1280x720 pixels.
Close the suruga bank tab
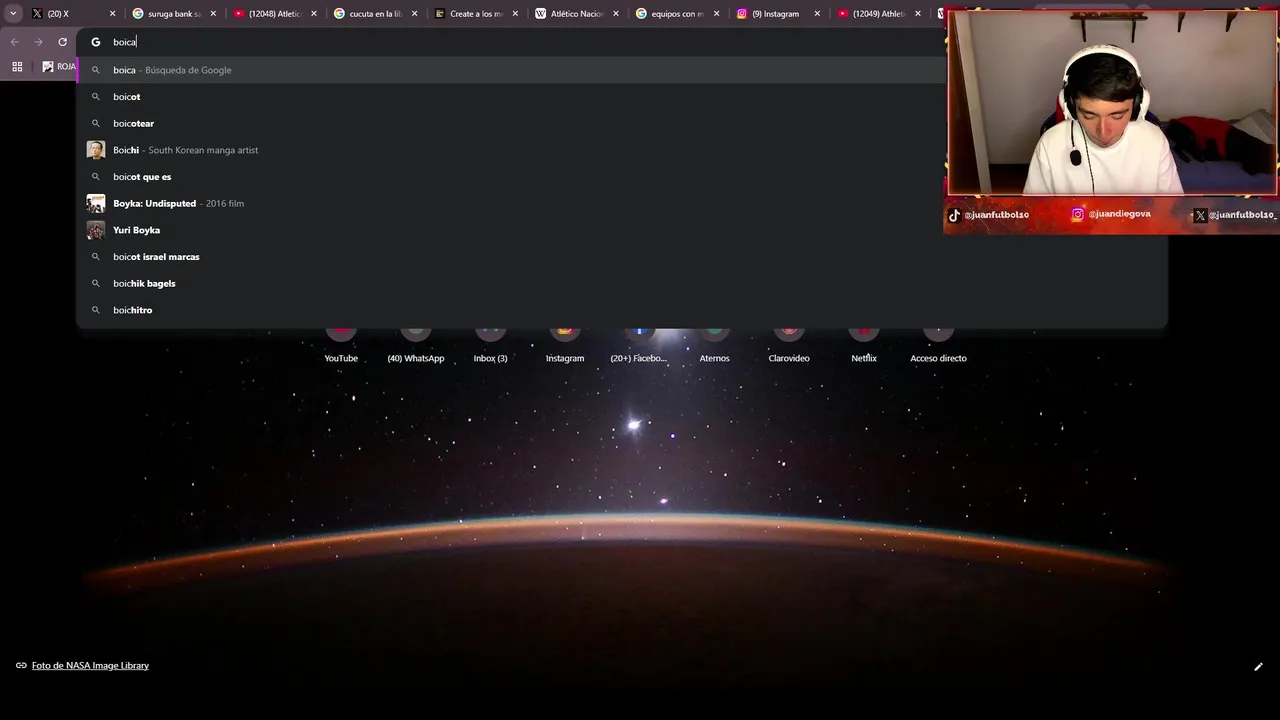[213, 14]
